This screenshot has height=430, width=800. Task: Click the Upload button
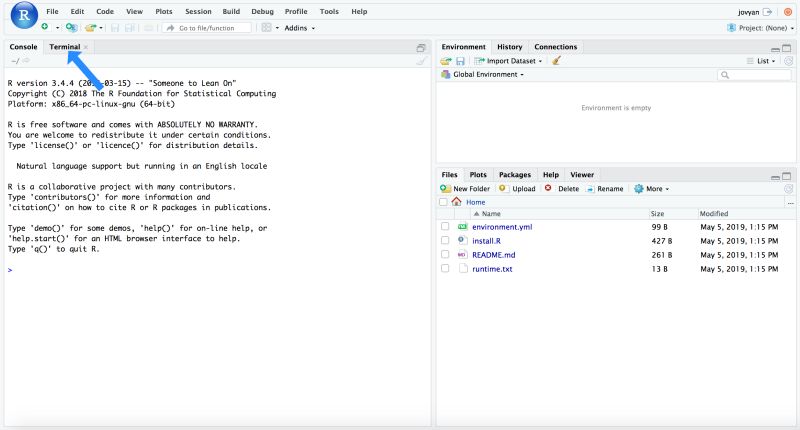point(517,189)
